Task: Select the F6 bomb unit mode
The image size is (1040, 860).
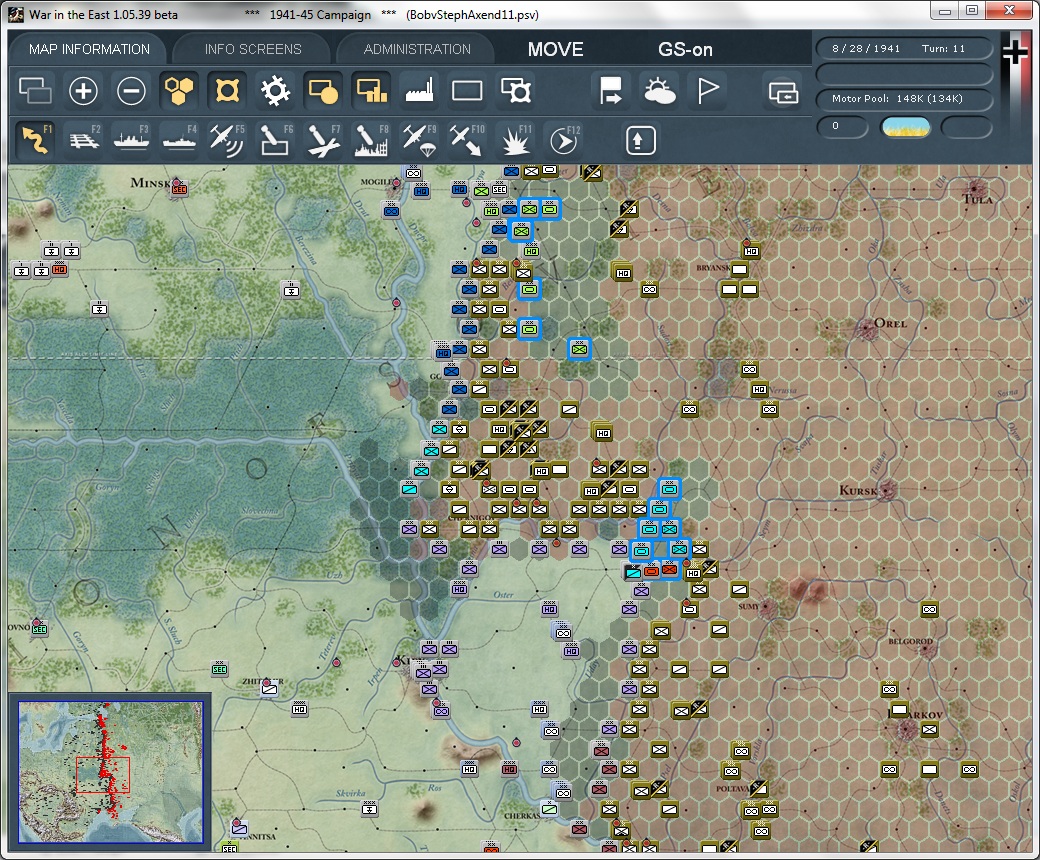Action: 275,139
